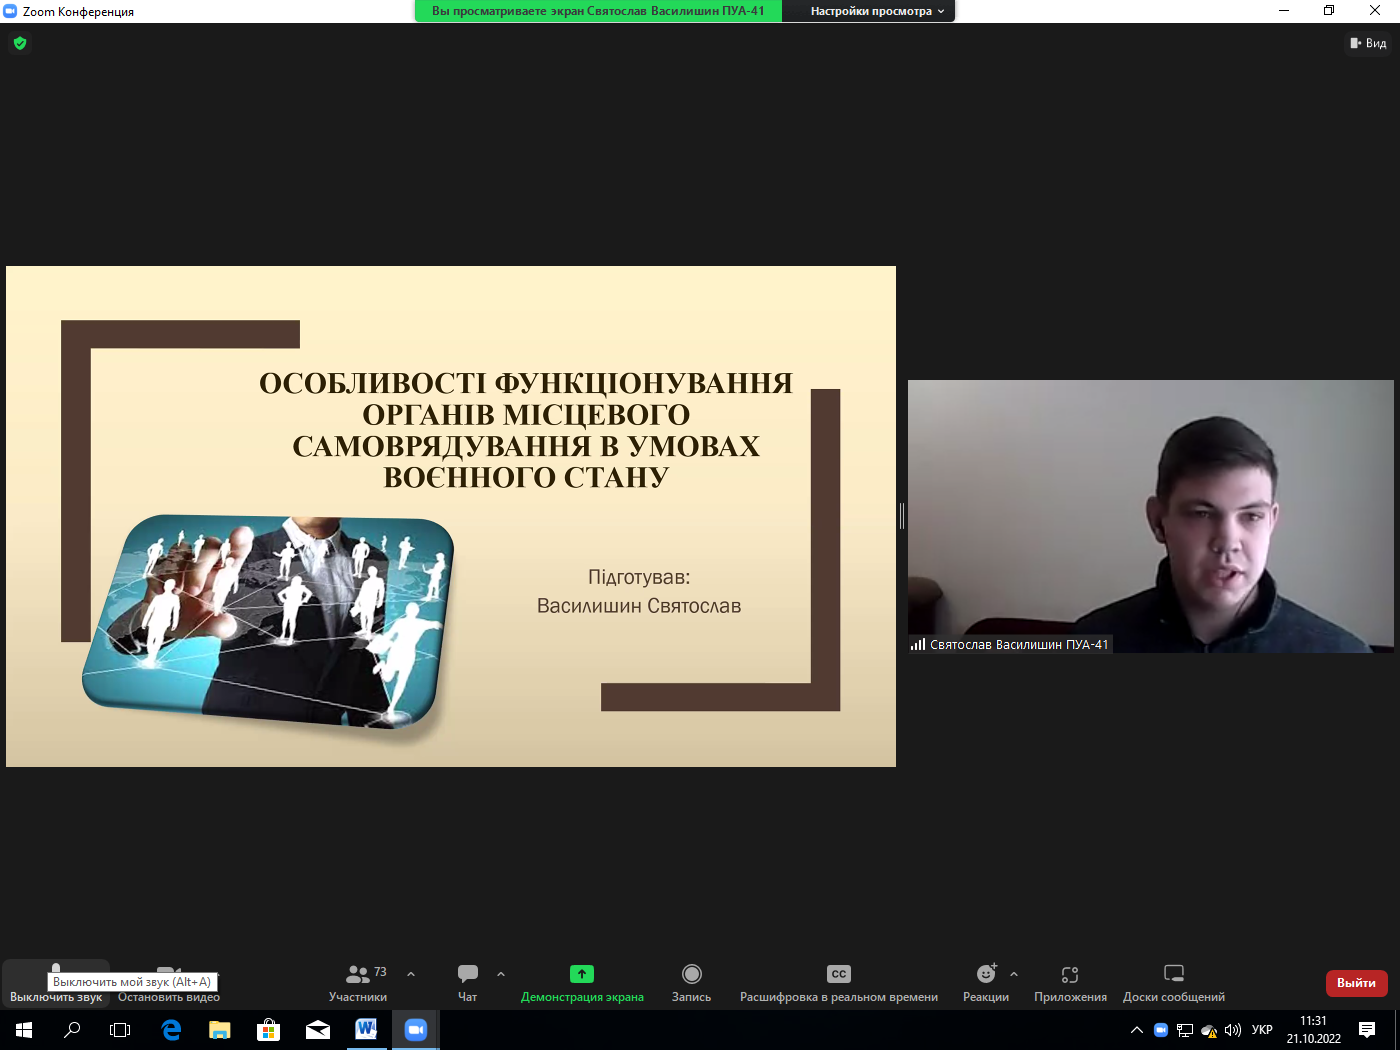Open File Explorer from taskbar
The height and width of the screenshot is (1050, 1400).
(x=219, y=1030)
